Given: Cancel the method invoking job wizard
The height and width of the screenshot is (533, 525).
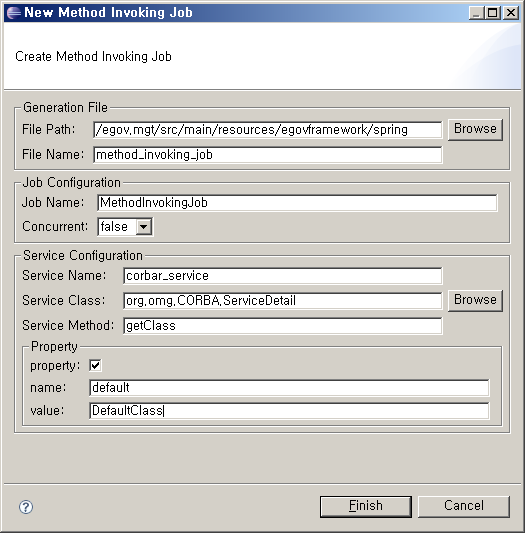Looking at the screenshot, I should (x=464, y=506).
